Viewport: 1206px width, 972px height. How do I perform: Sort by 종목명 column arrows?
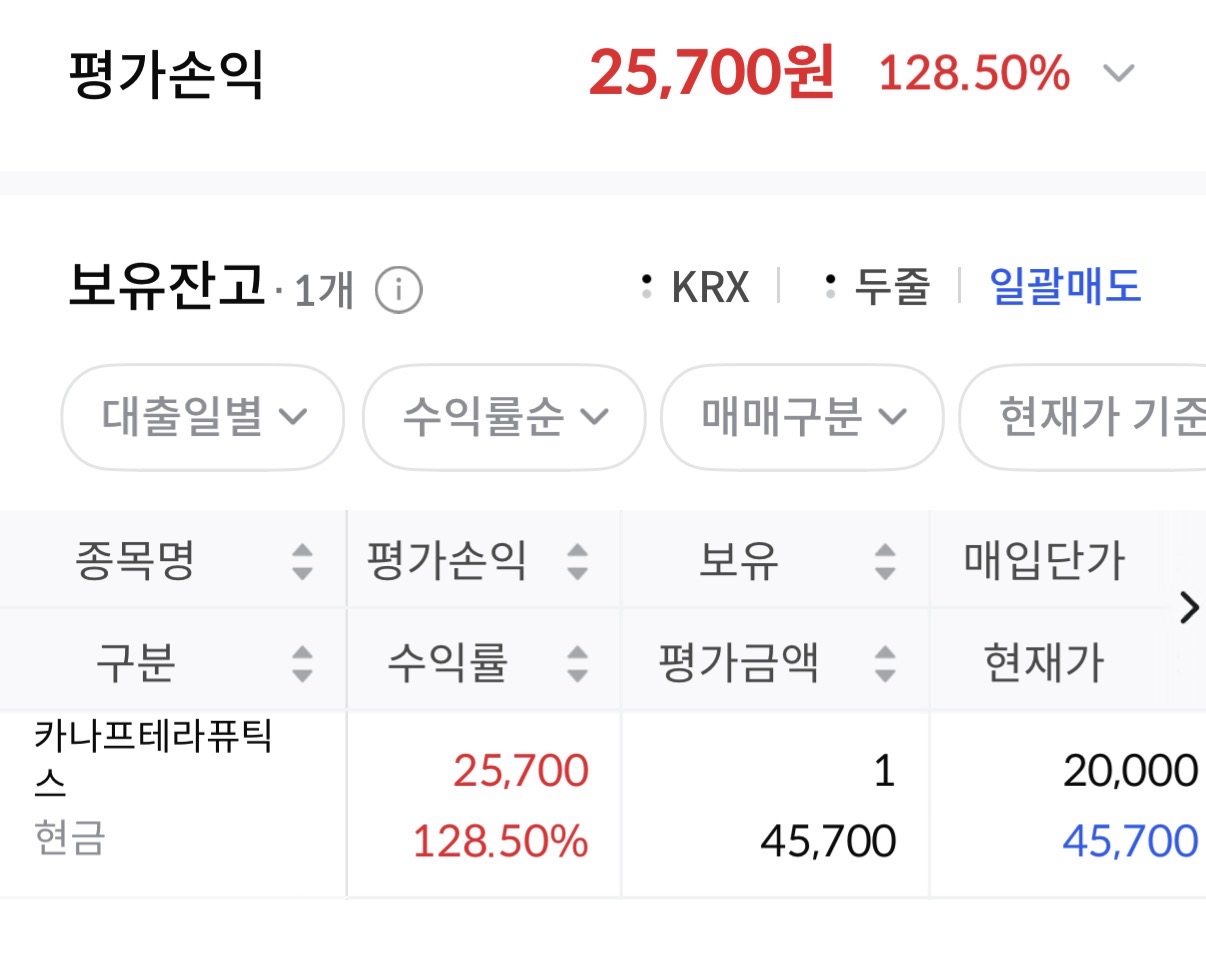tap(302, 561)
